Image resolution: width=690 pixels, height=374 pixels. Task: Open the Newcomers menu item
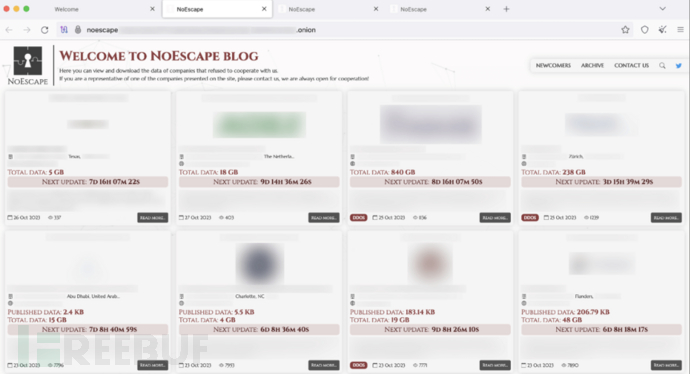tap(553, 66)
